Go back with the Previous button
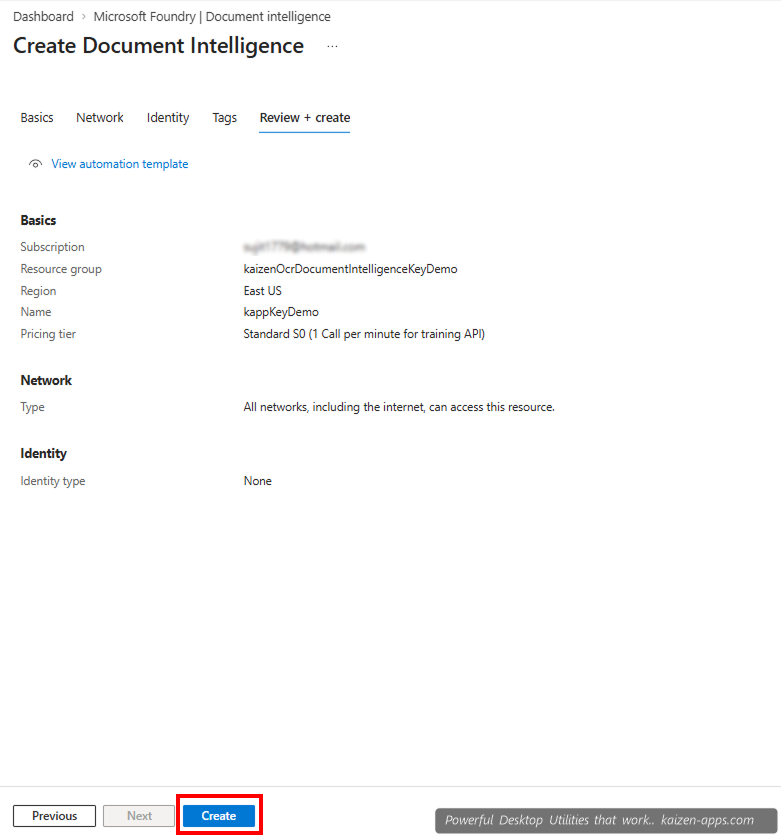This screenshot has height=838, width=781. tap(55, 816)
